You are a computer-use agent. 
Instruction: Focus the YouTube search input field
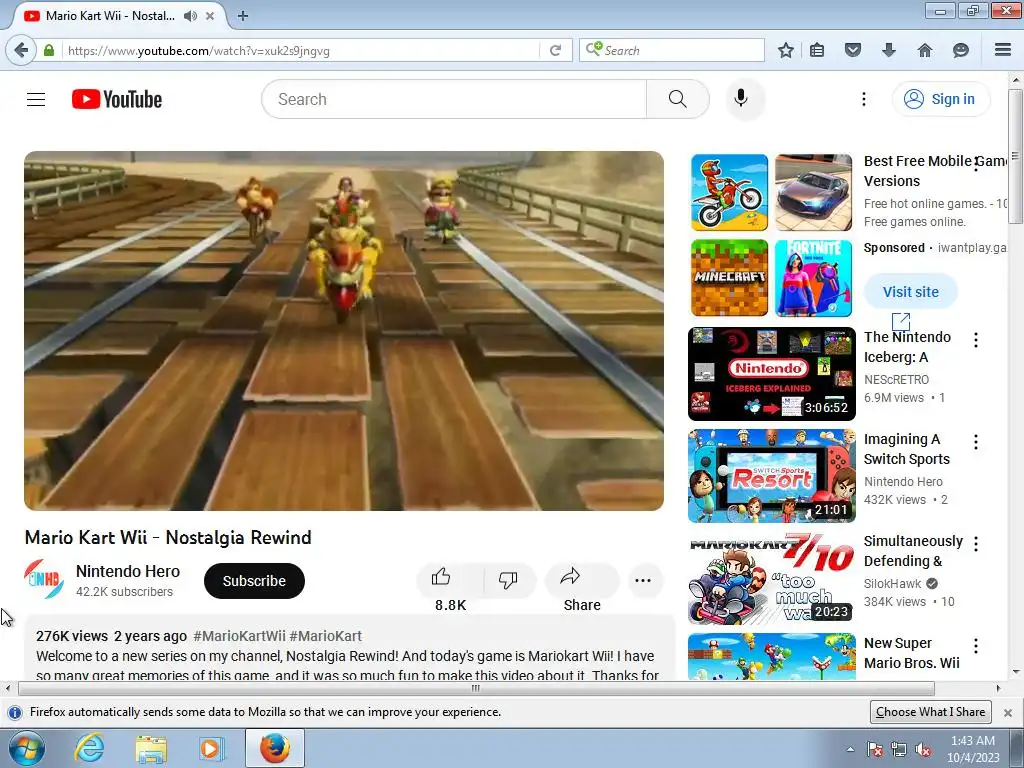point(454,99)
